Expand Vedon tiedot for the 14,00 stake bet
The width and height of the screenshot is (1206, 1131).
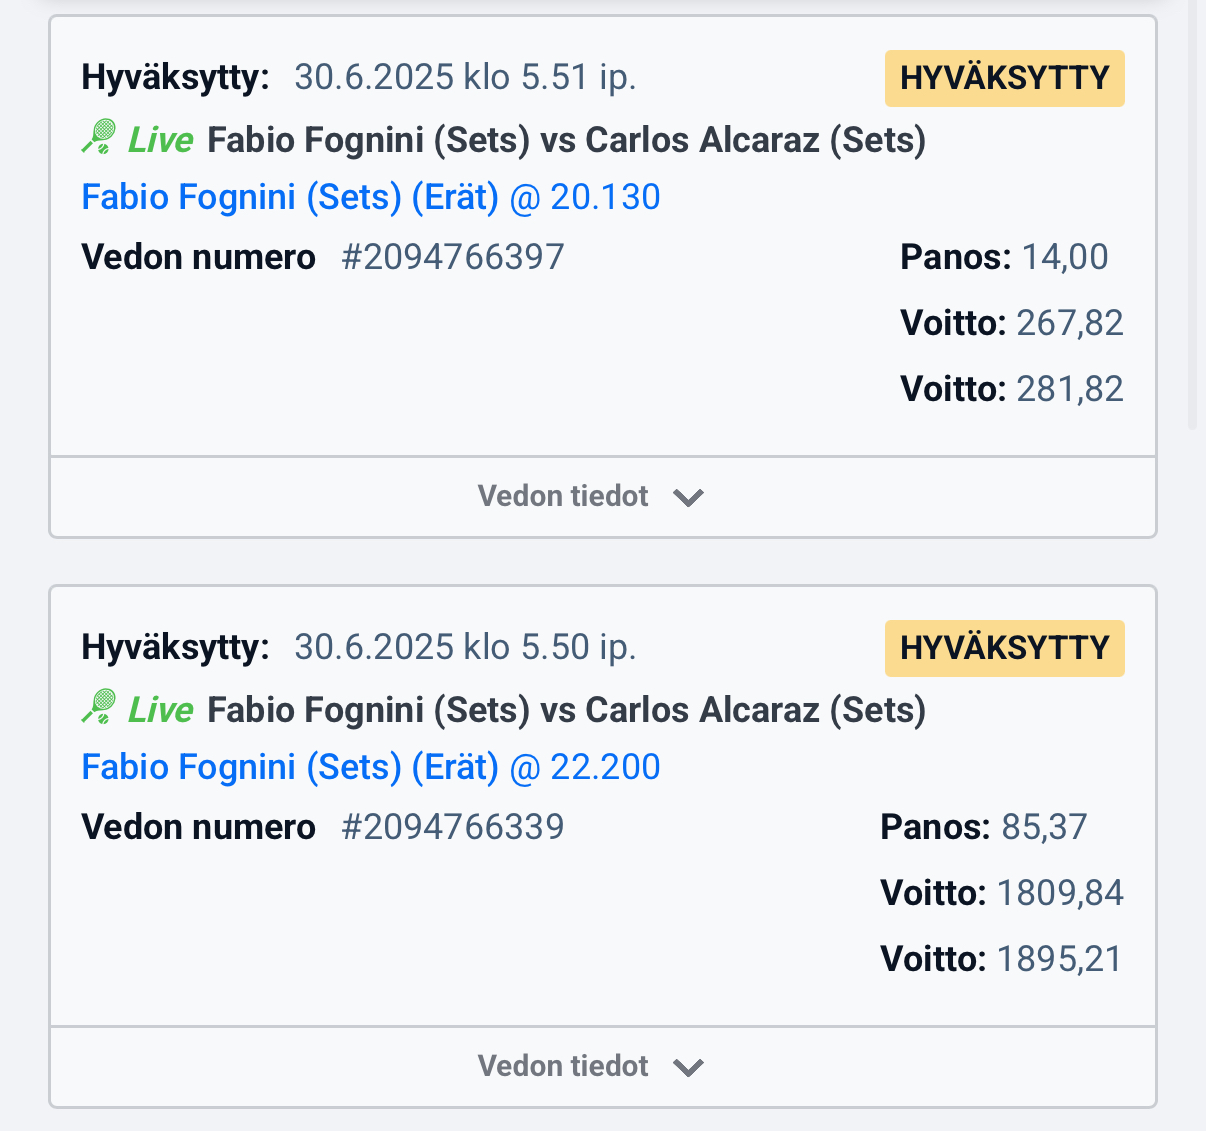tap(563, 496)
